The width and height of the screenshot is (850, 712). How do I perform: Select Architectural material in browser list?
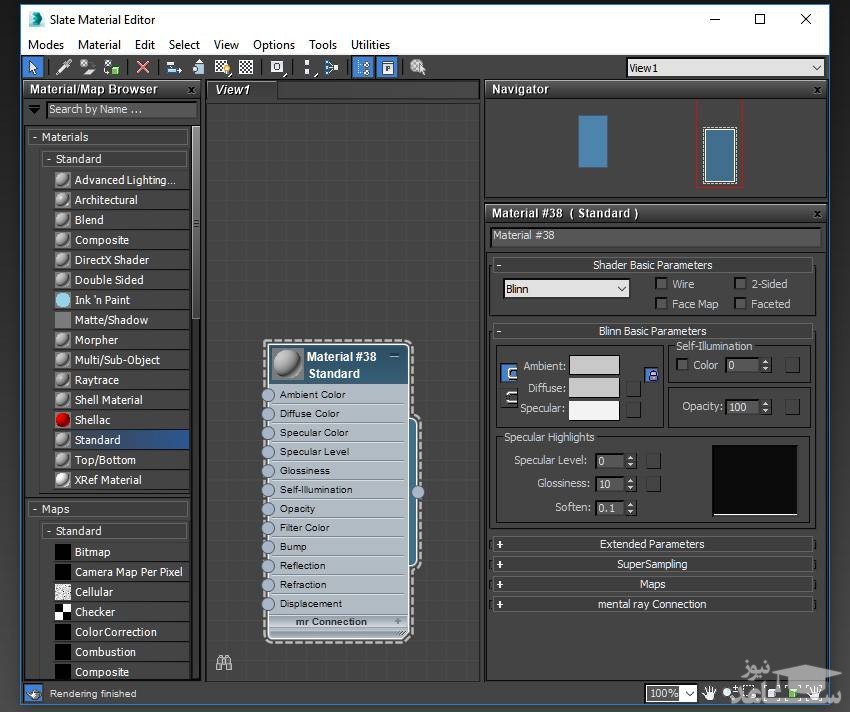click(x=106, y=200)
